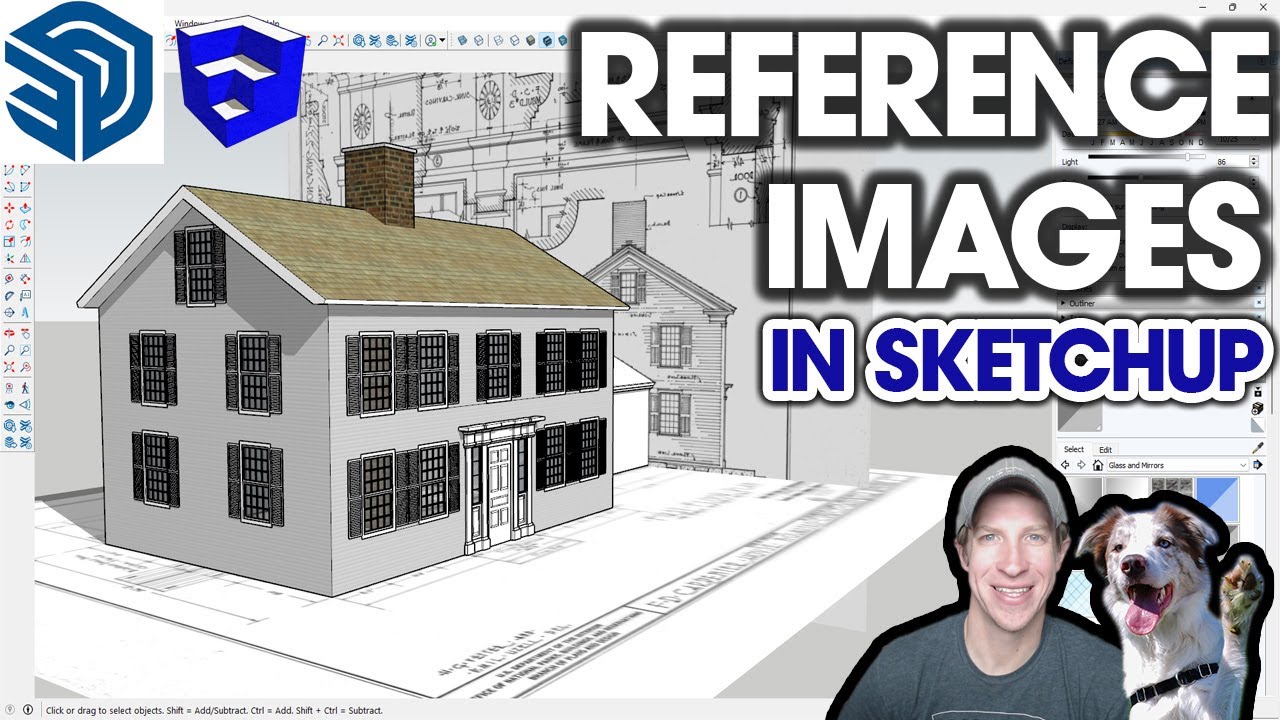The image size is (1280, 720).
Task: Select the Push/Pull tool
Action: [25, 208]
